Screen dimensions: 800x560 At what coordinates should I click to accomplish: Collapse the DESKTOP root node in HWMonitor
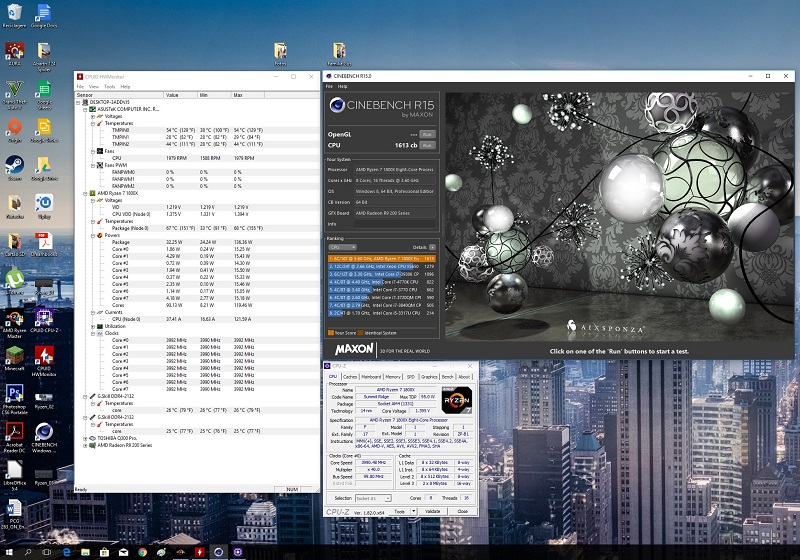pyautogui.click(x=79, y=102)
